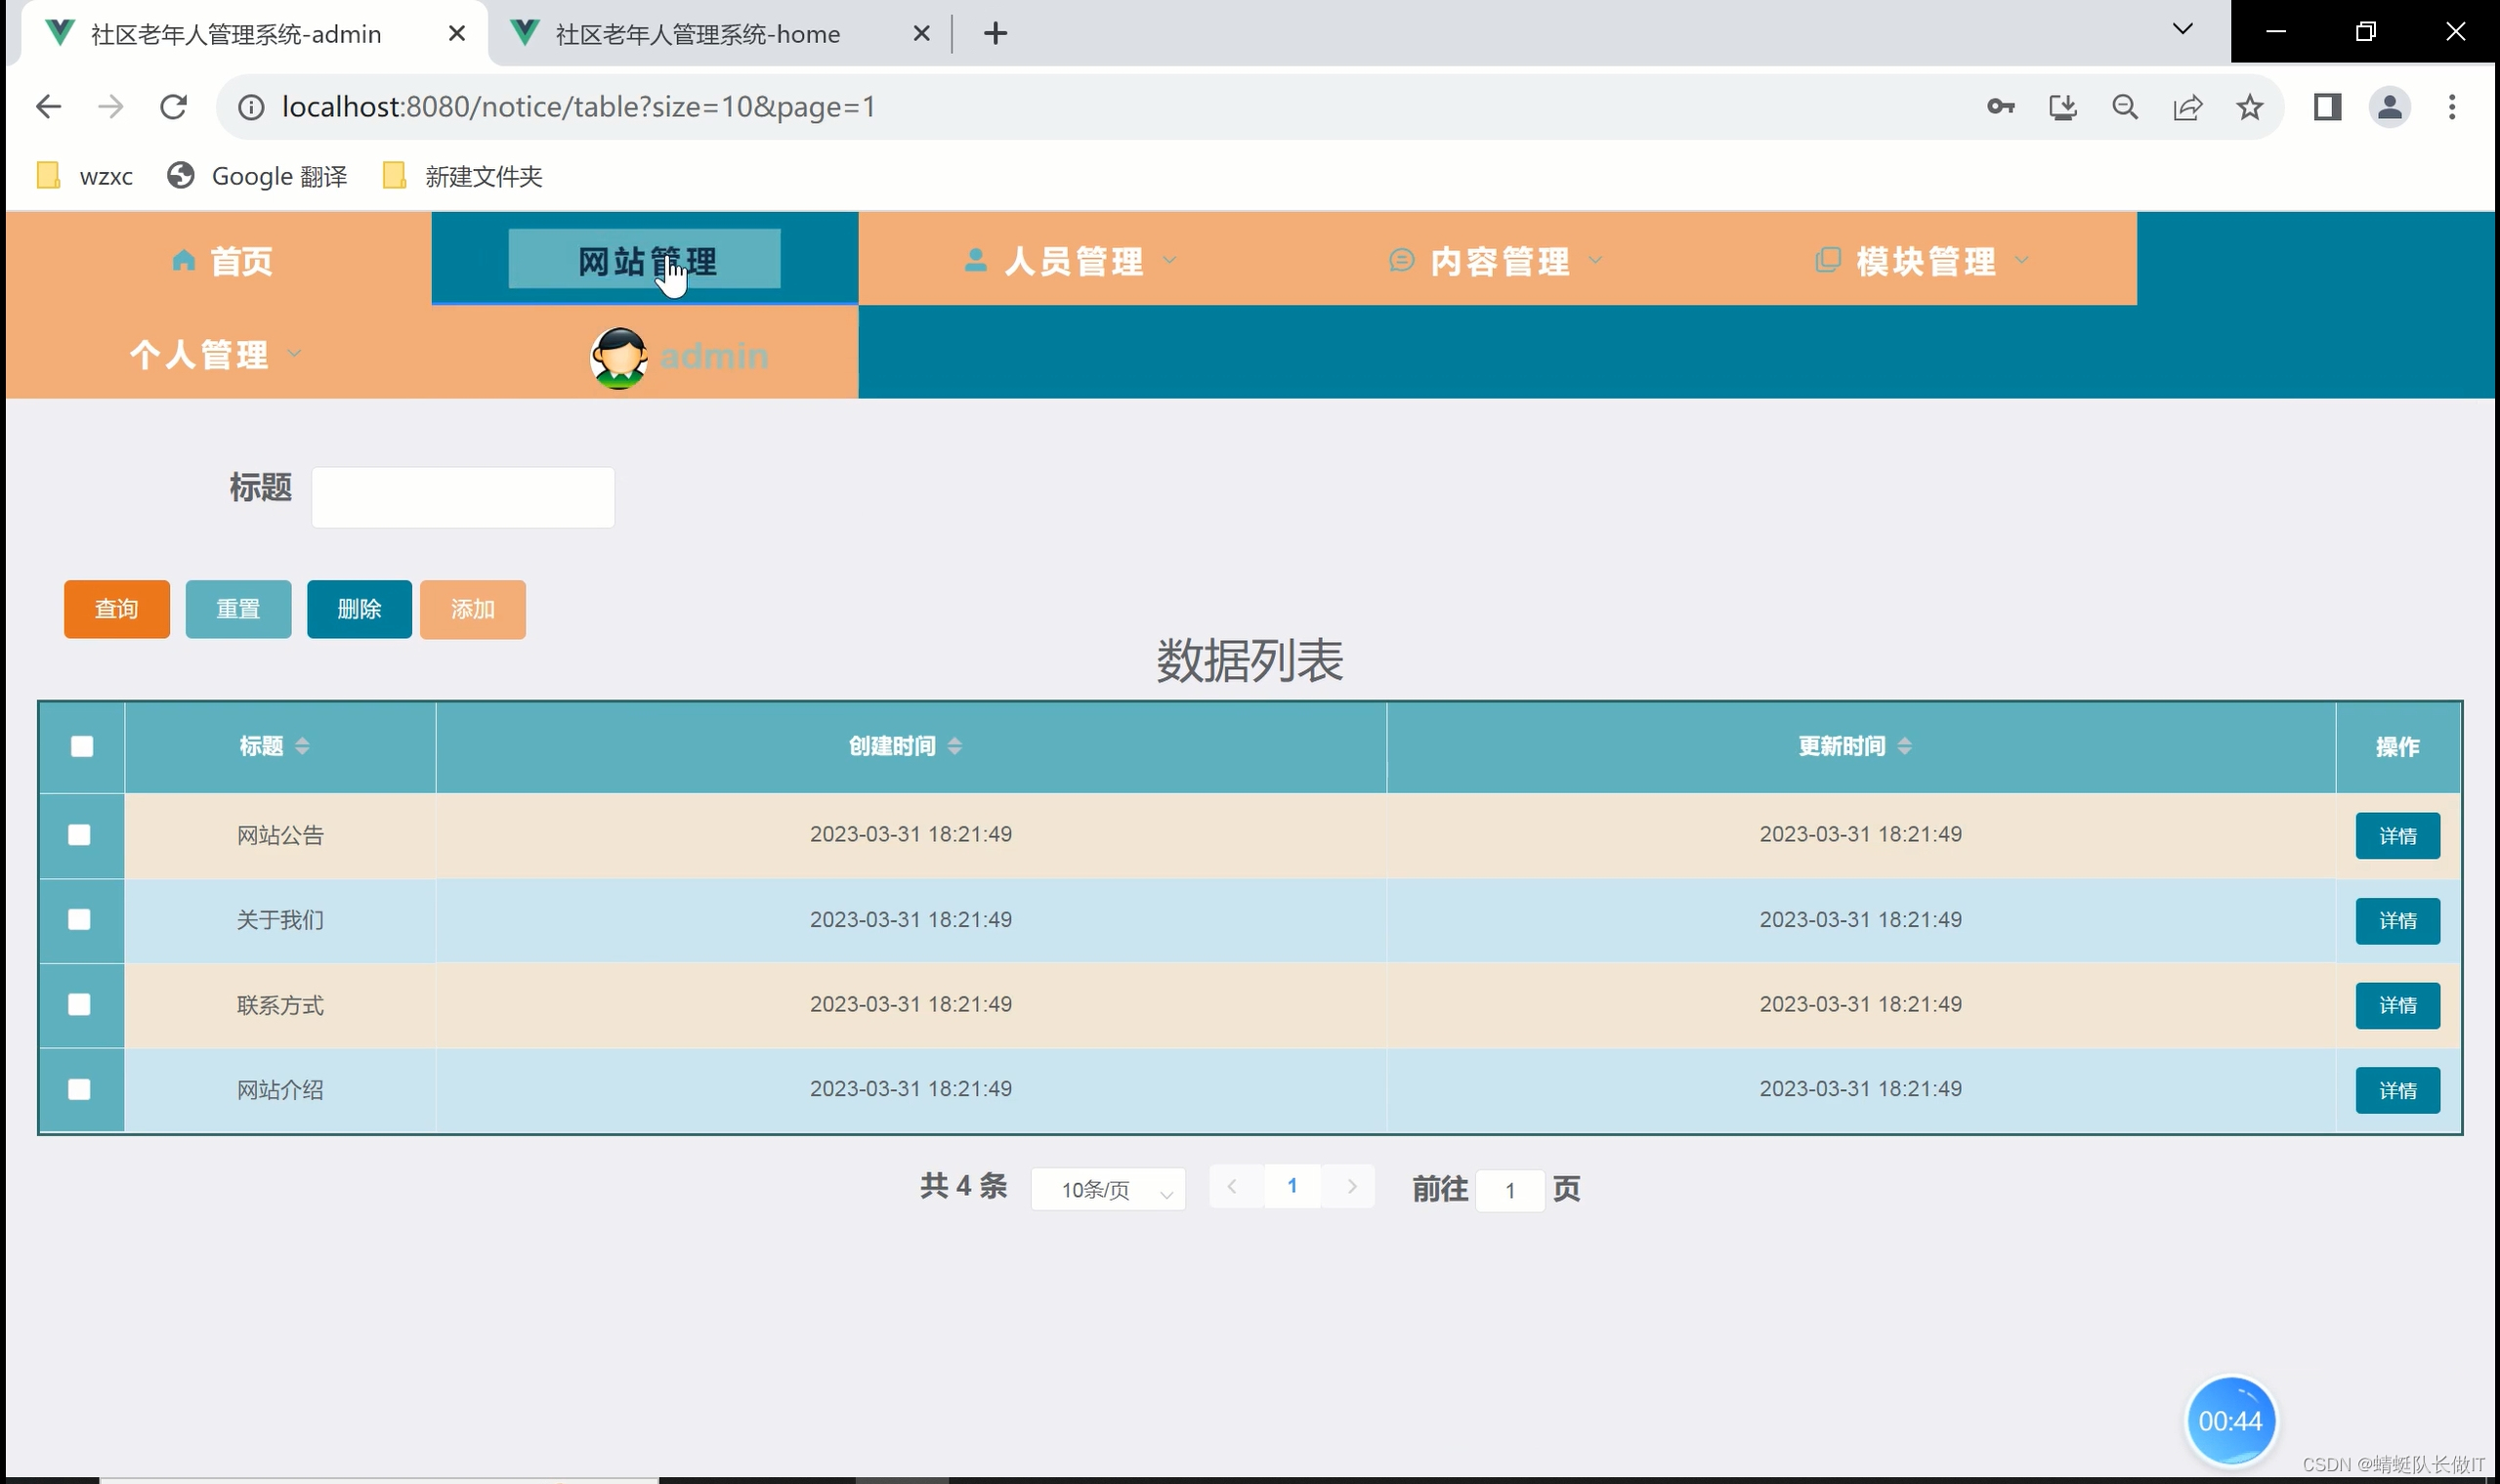Click the password key icon
The width and height of the screenshot is (2500, 1484).
(2000, 107)
